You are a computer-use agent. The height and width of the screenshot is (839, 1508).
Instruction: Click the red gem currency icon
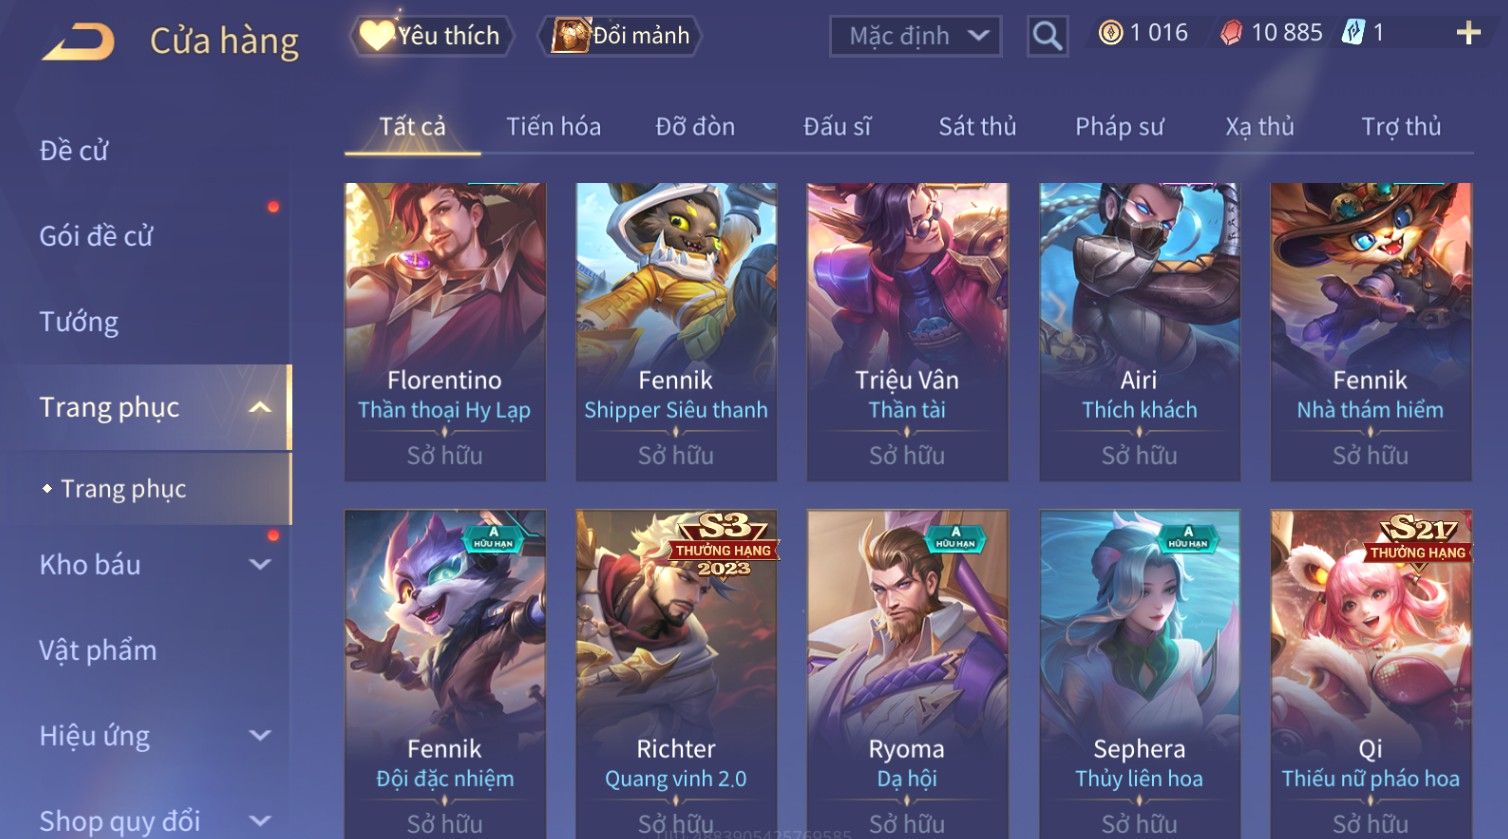1231,33
